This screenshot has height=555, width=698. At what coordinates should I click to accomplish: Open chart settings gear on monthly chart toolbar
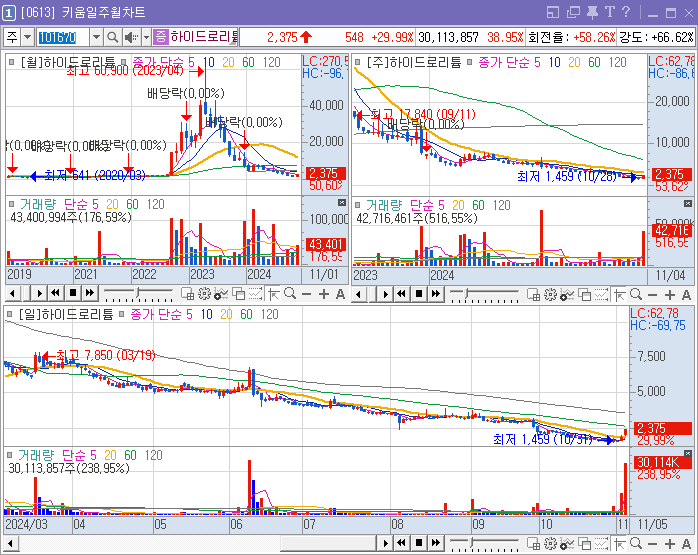[x=204, y=294]
